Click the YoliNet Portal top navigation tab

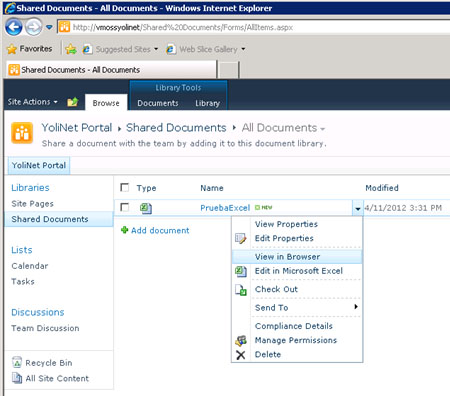[39, 165]
